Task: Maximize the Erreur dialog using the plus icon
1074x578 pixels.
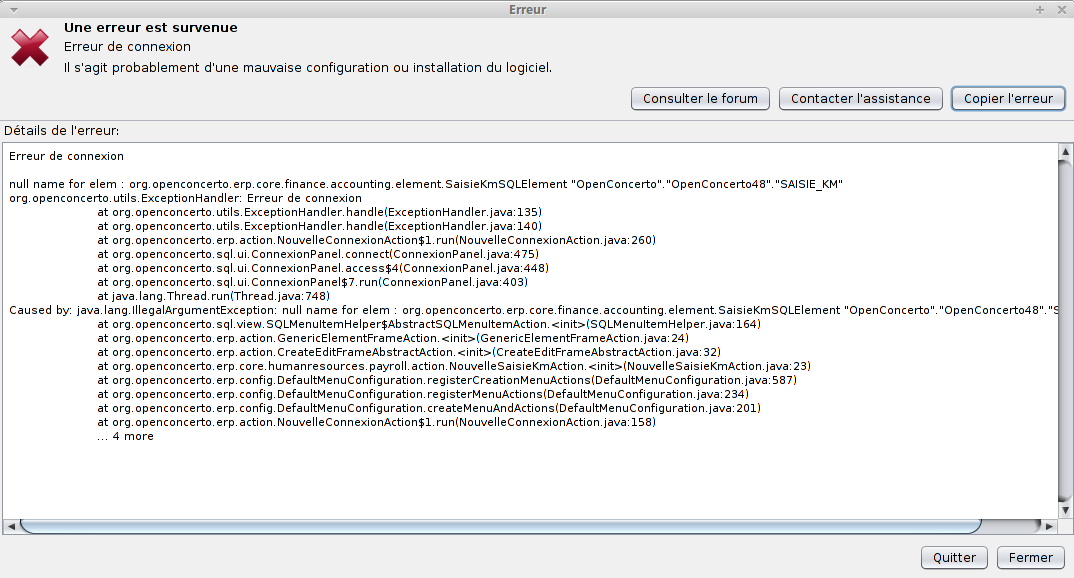Action: click(1040, 9)
